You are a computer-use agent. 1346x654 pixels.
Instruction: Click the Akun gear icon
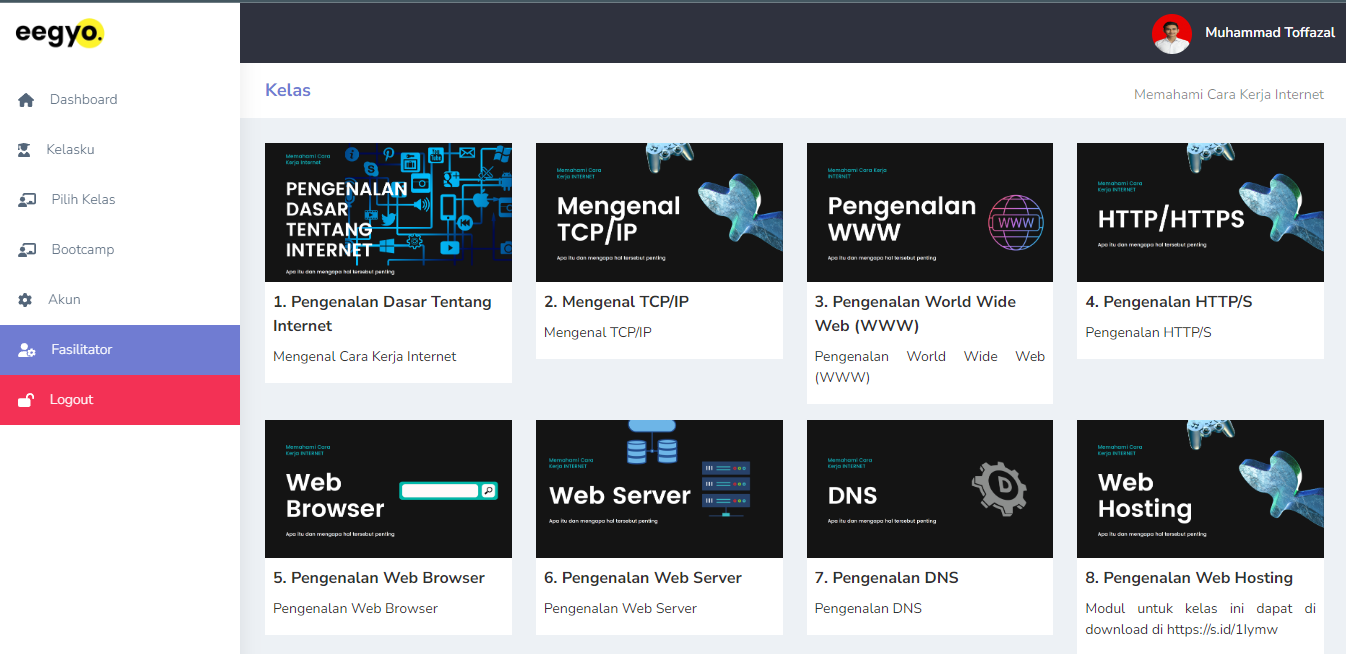(26, 300)
